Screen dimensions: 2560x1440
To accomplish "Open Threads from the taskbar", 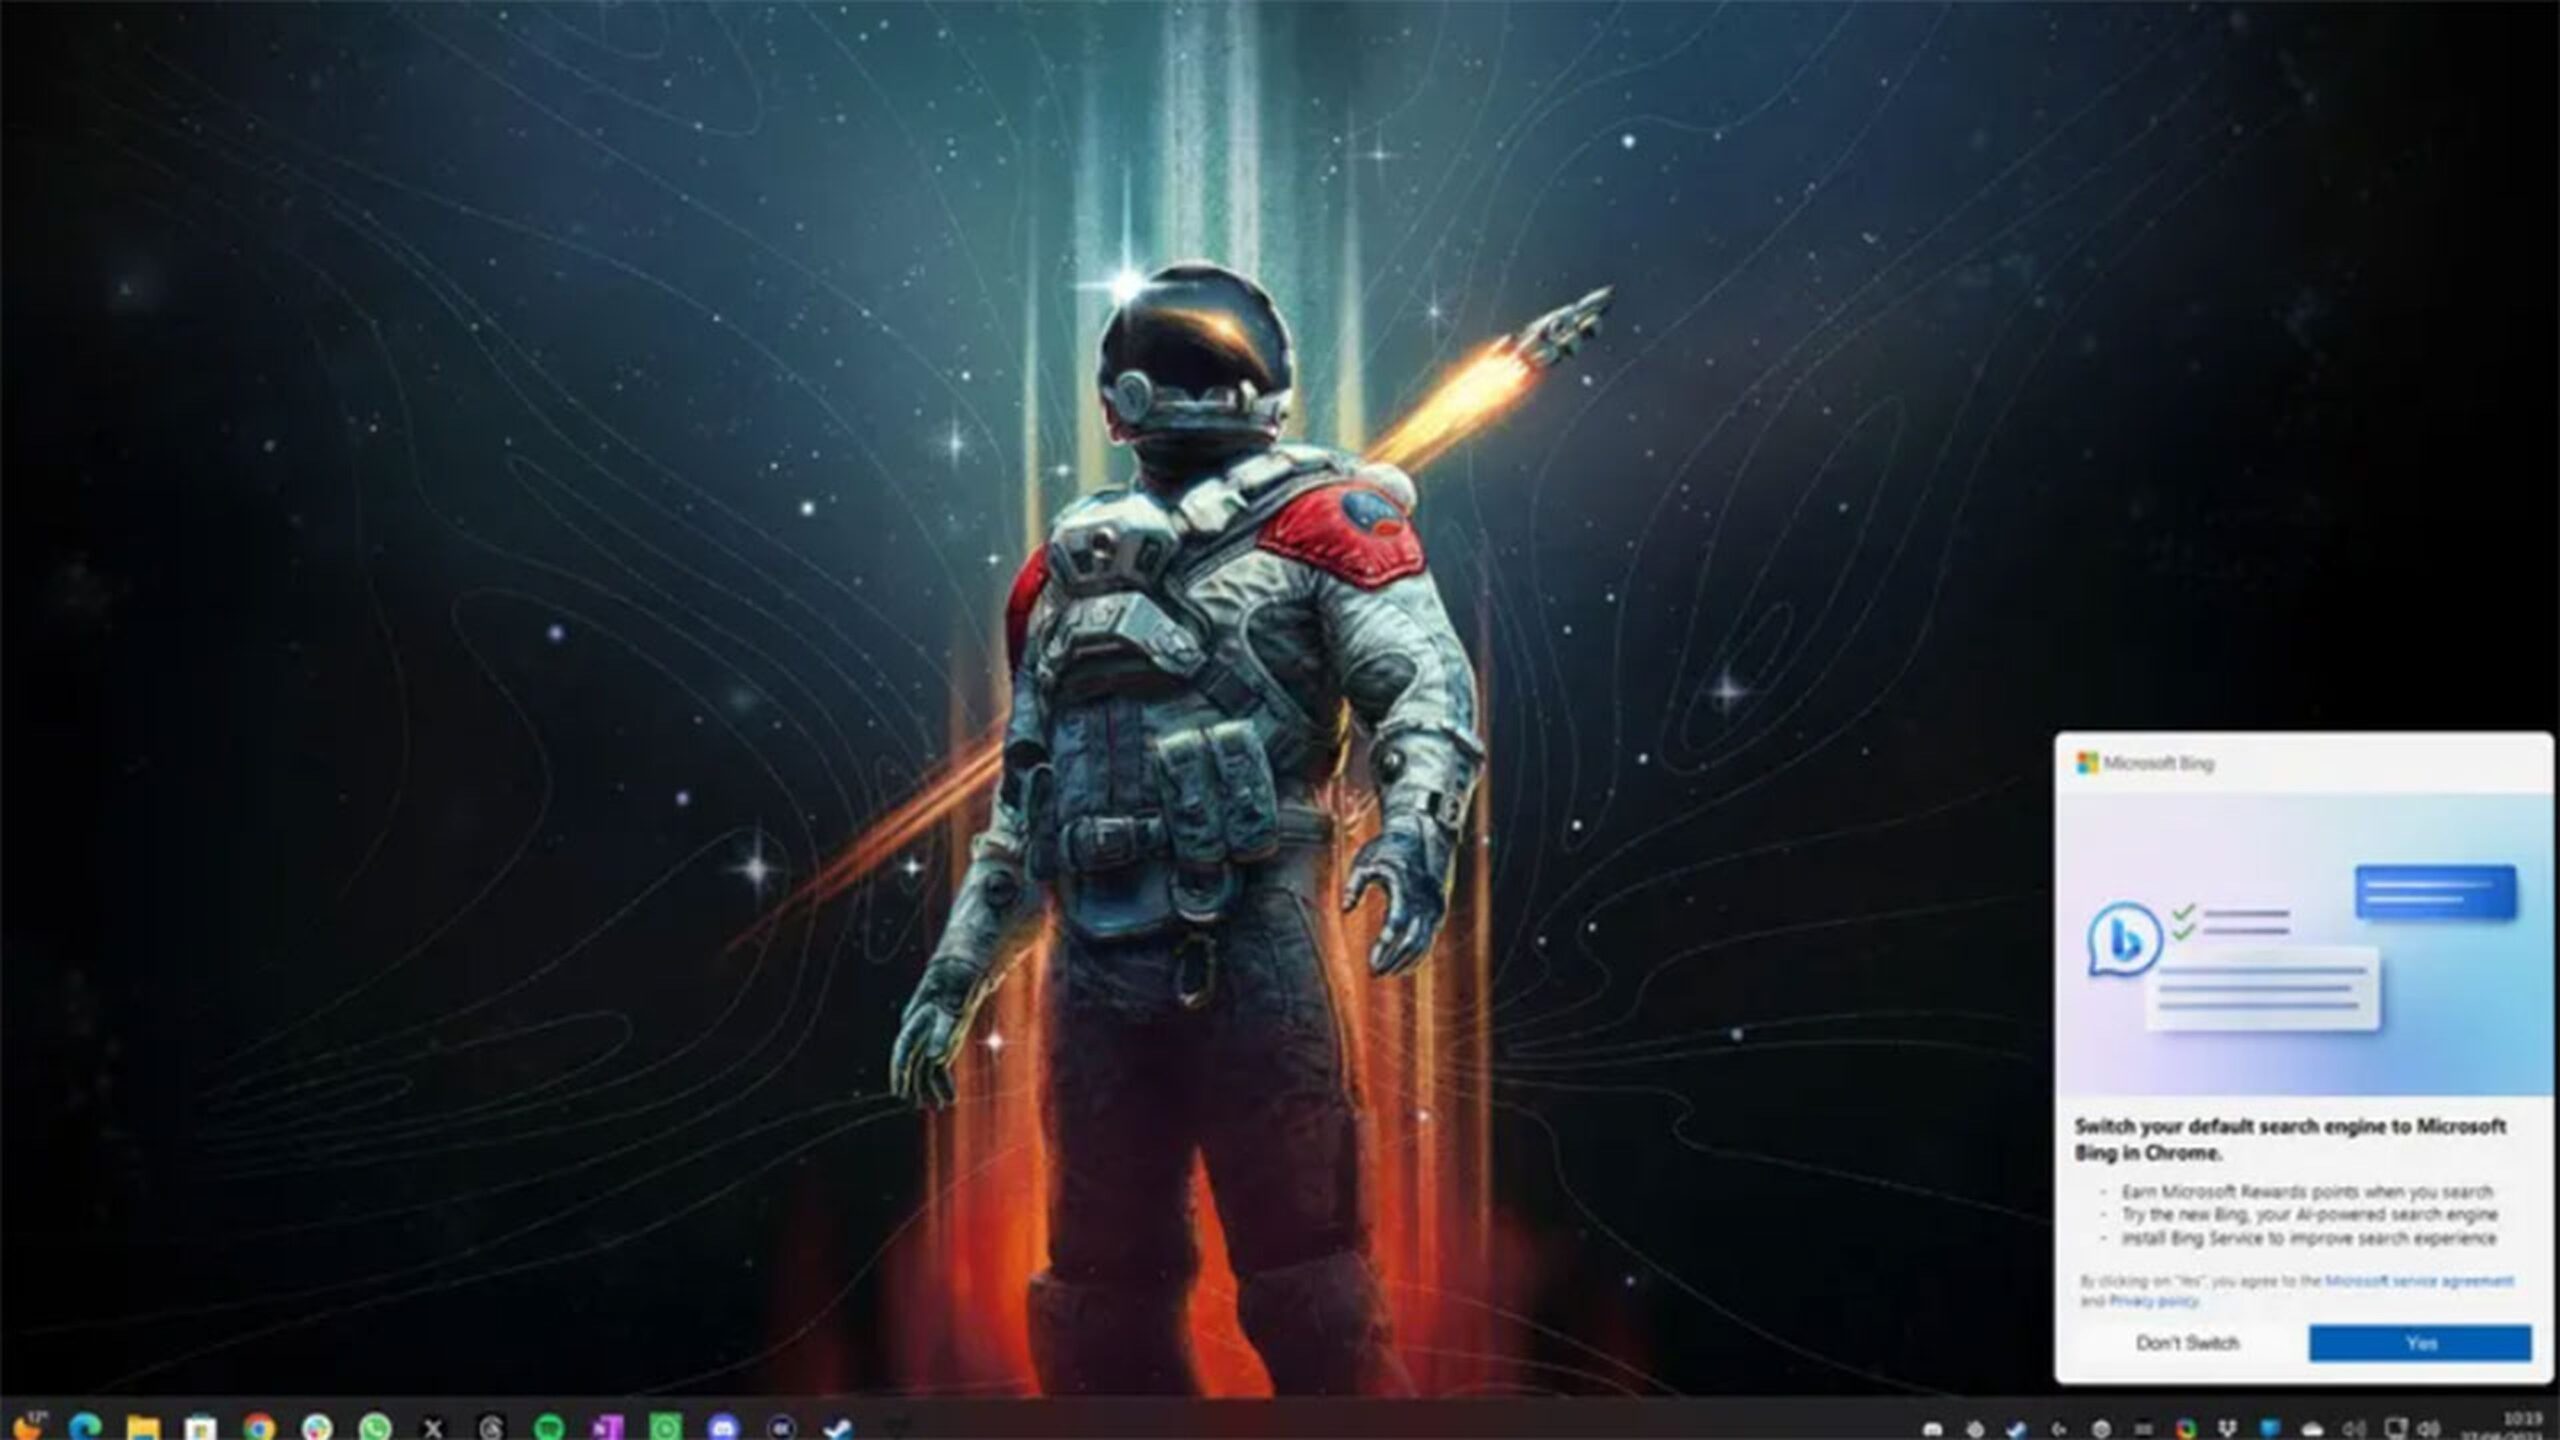I will pos(491,1428).
